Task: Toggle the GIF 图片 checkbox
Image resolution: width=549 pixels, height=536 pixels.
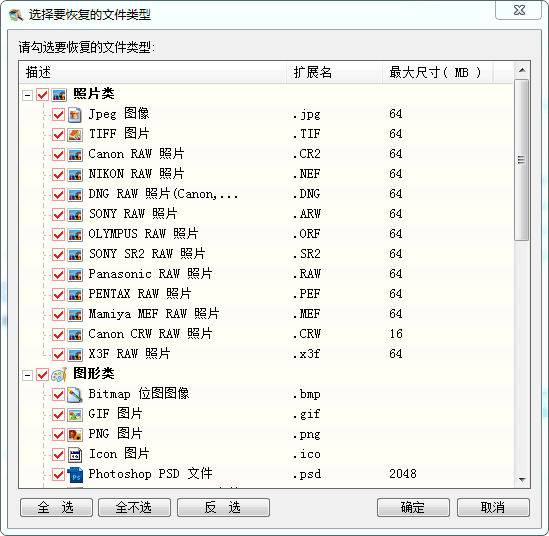Action: click(x=58, y=415)
